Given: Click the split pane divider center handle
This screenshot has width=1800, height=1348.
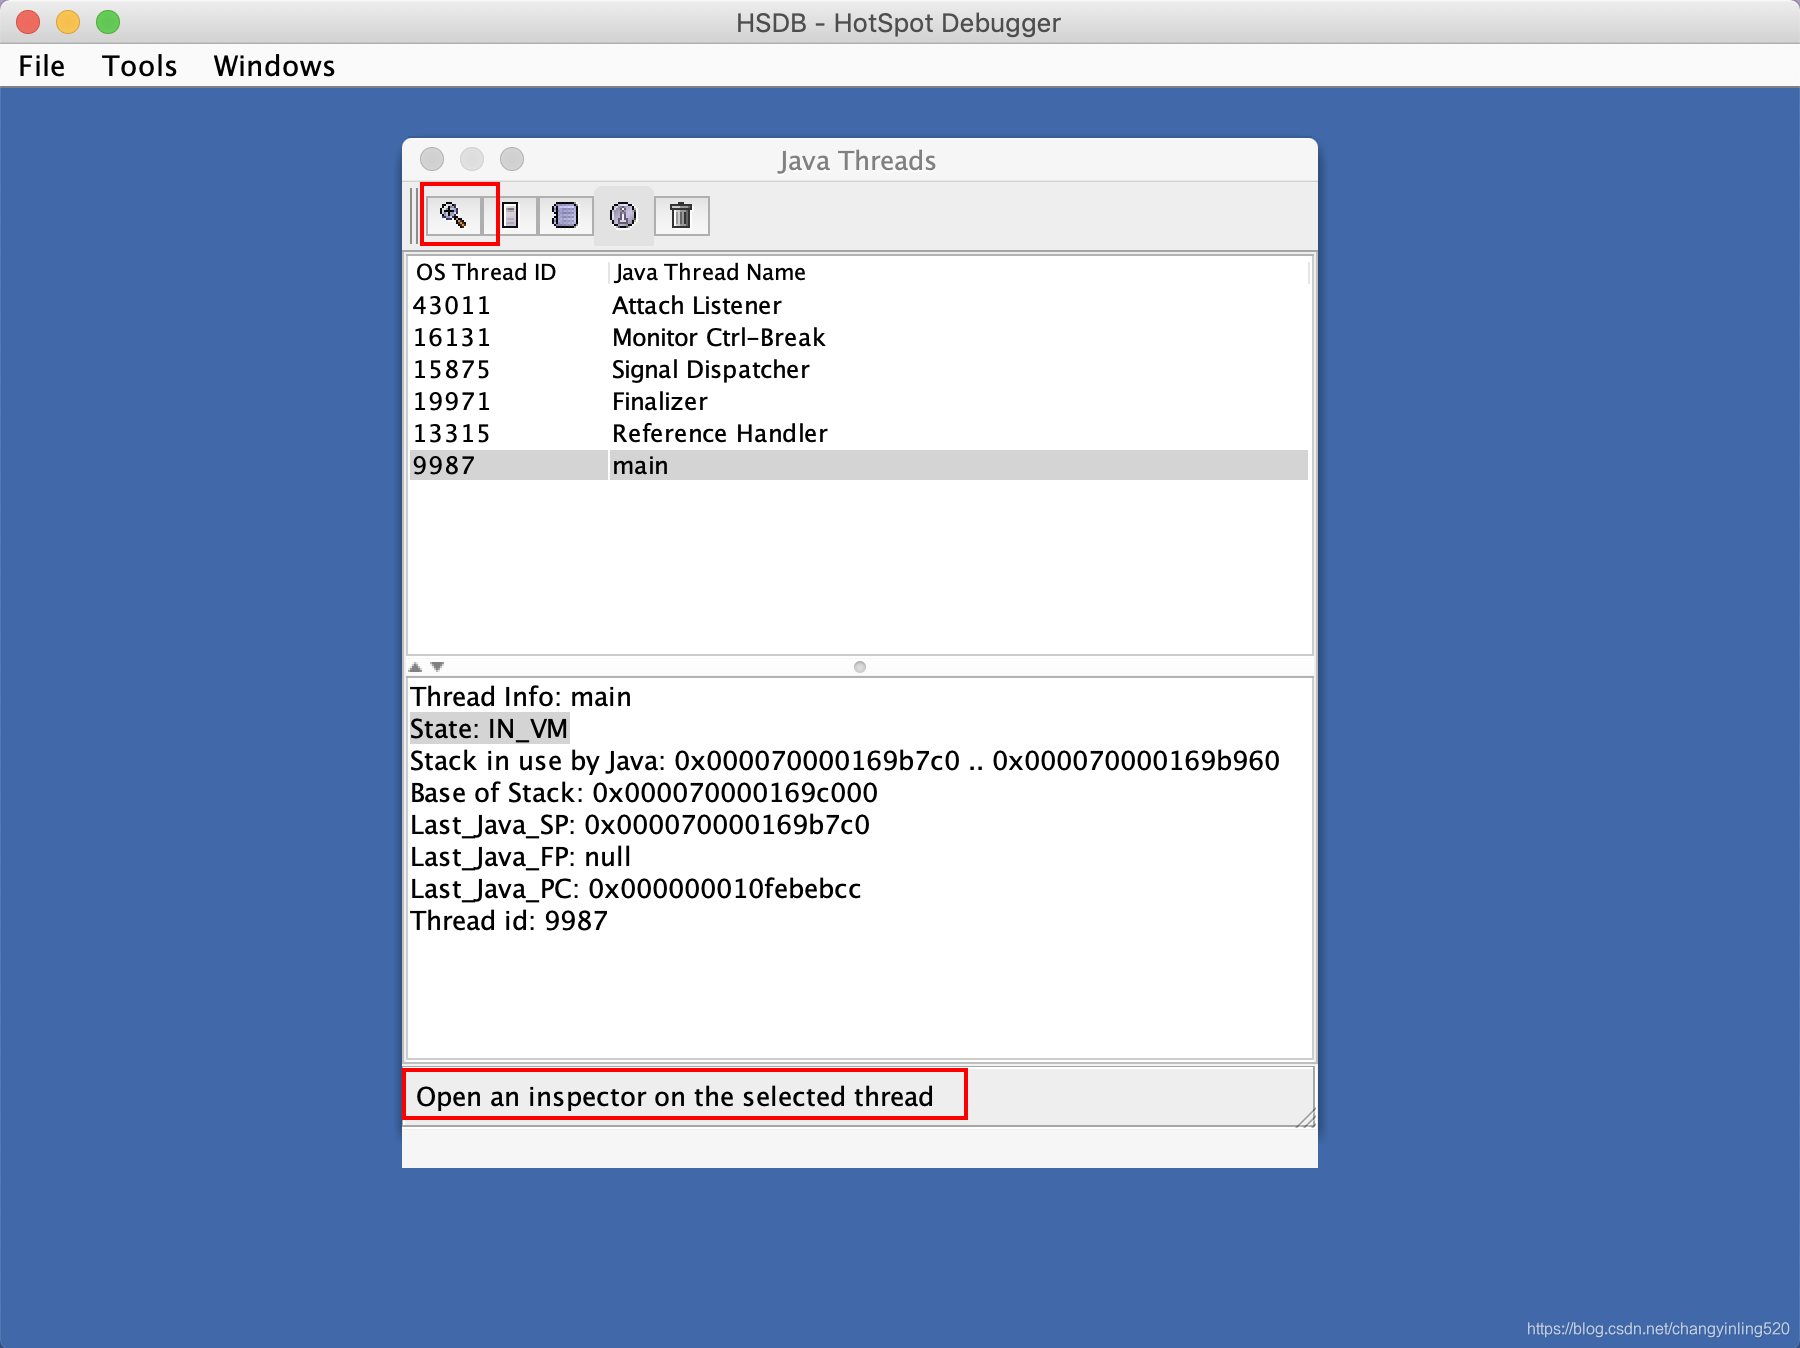Looking at the screenshot, I should click(x=860, y=667).
